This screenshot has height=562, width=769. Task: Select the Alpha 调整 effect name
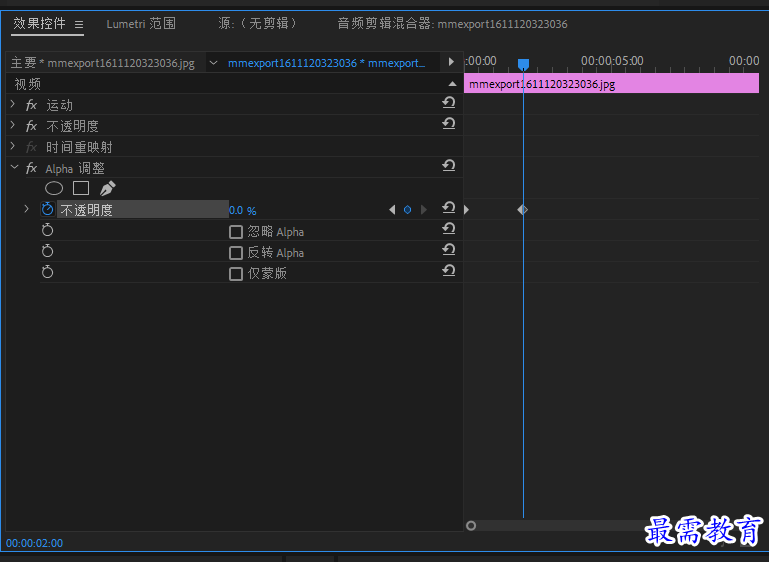[x=75, y=169]
